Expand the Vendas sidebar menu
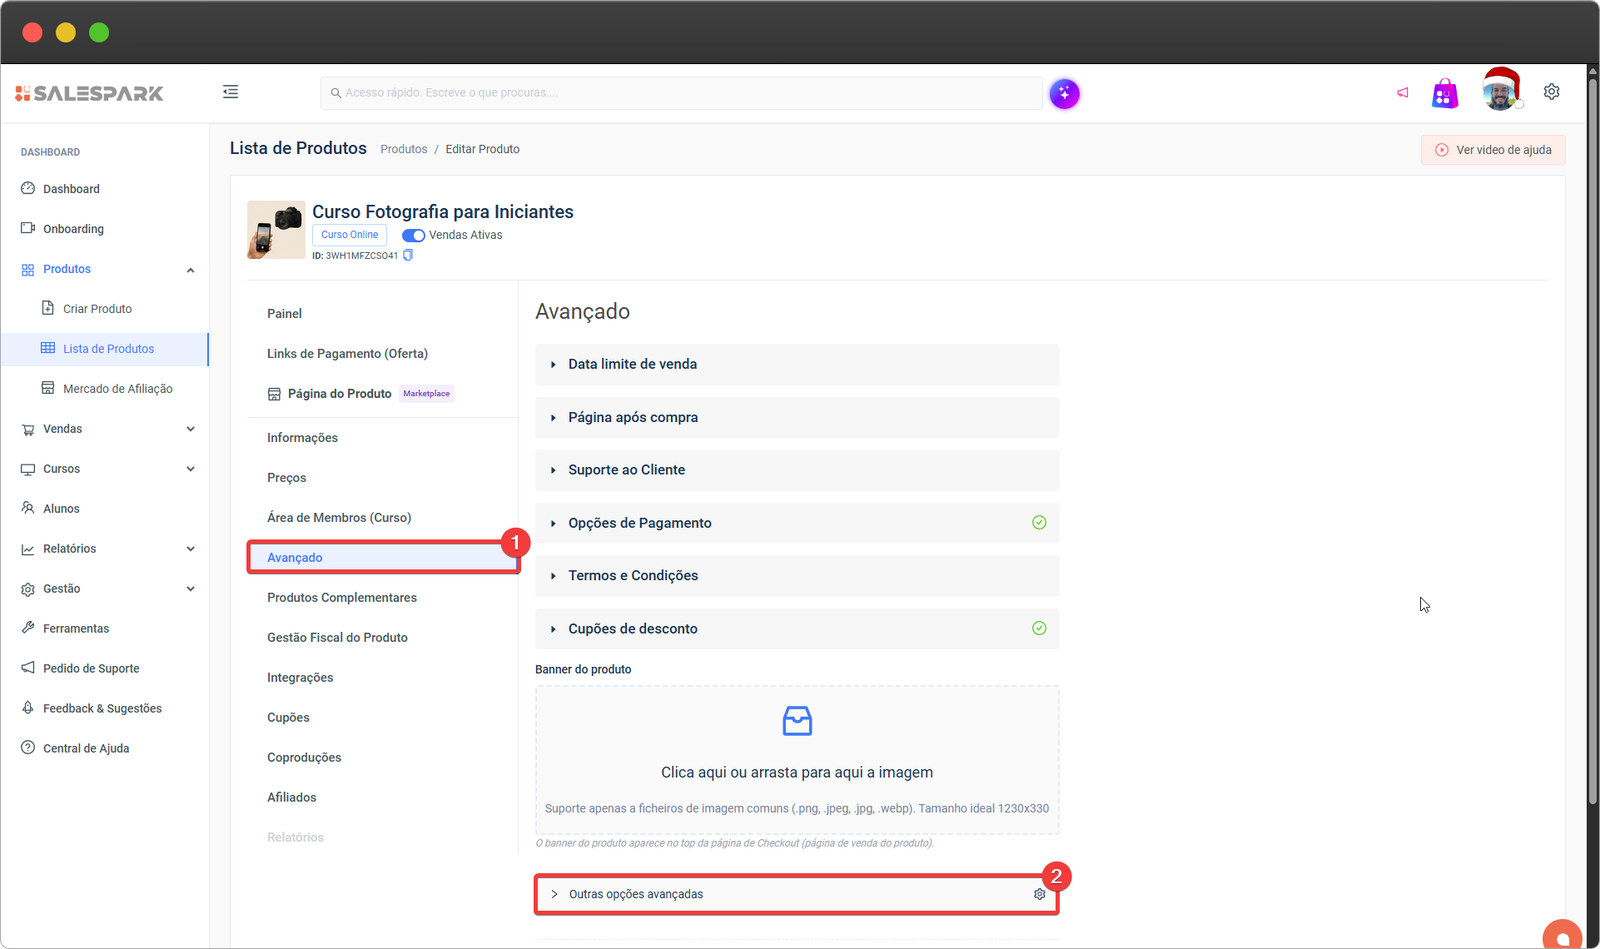 190,429
